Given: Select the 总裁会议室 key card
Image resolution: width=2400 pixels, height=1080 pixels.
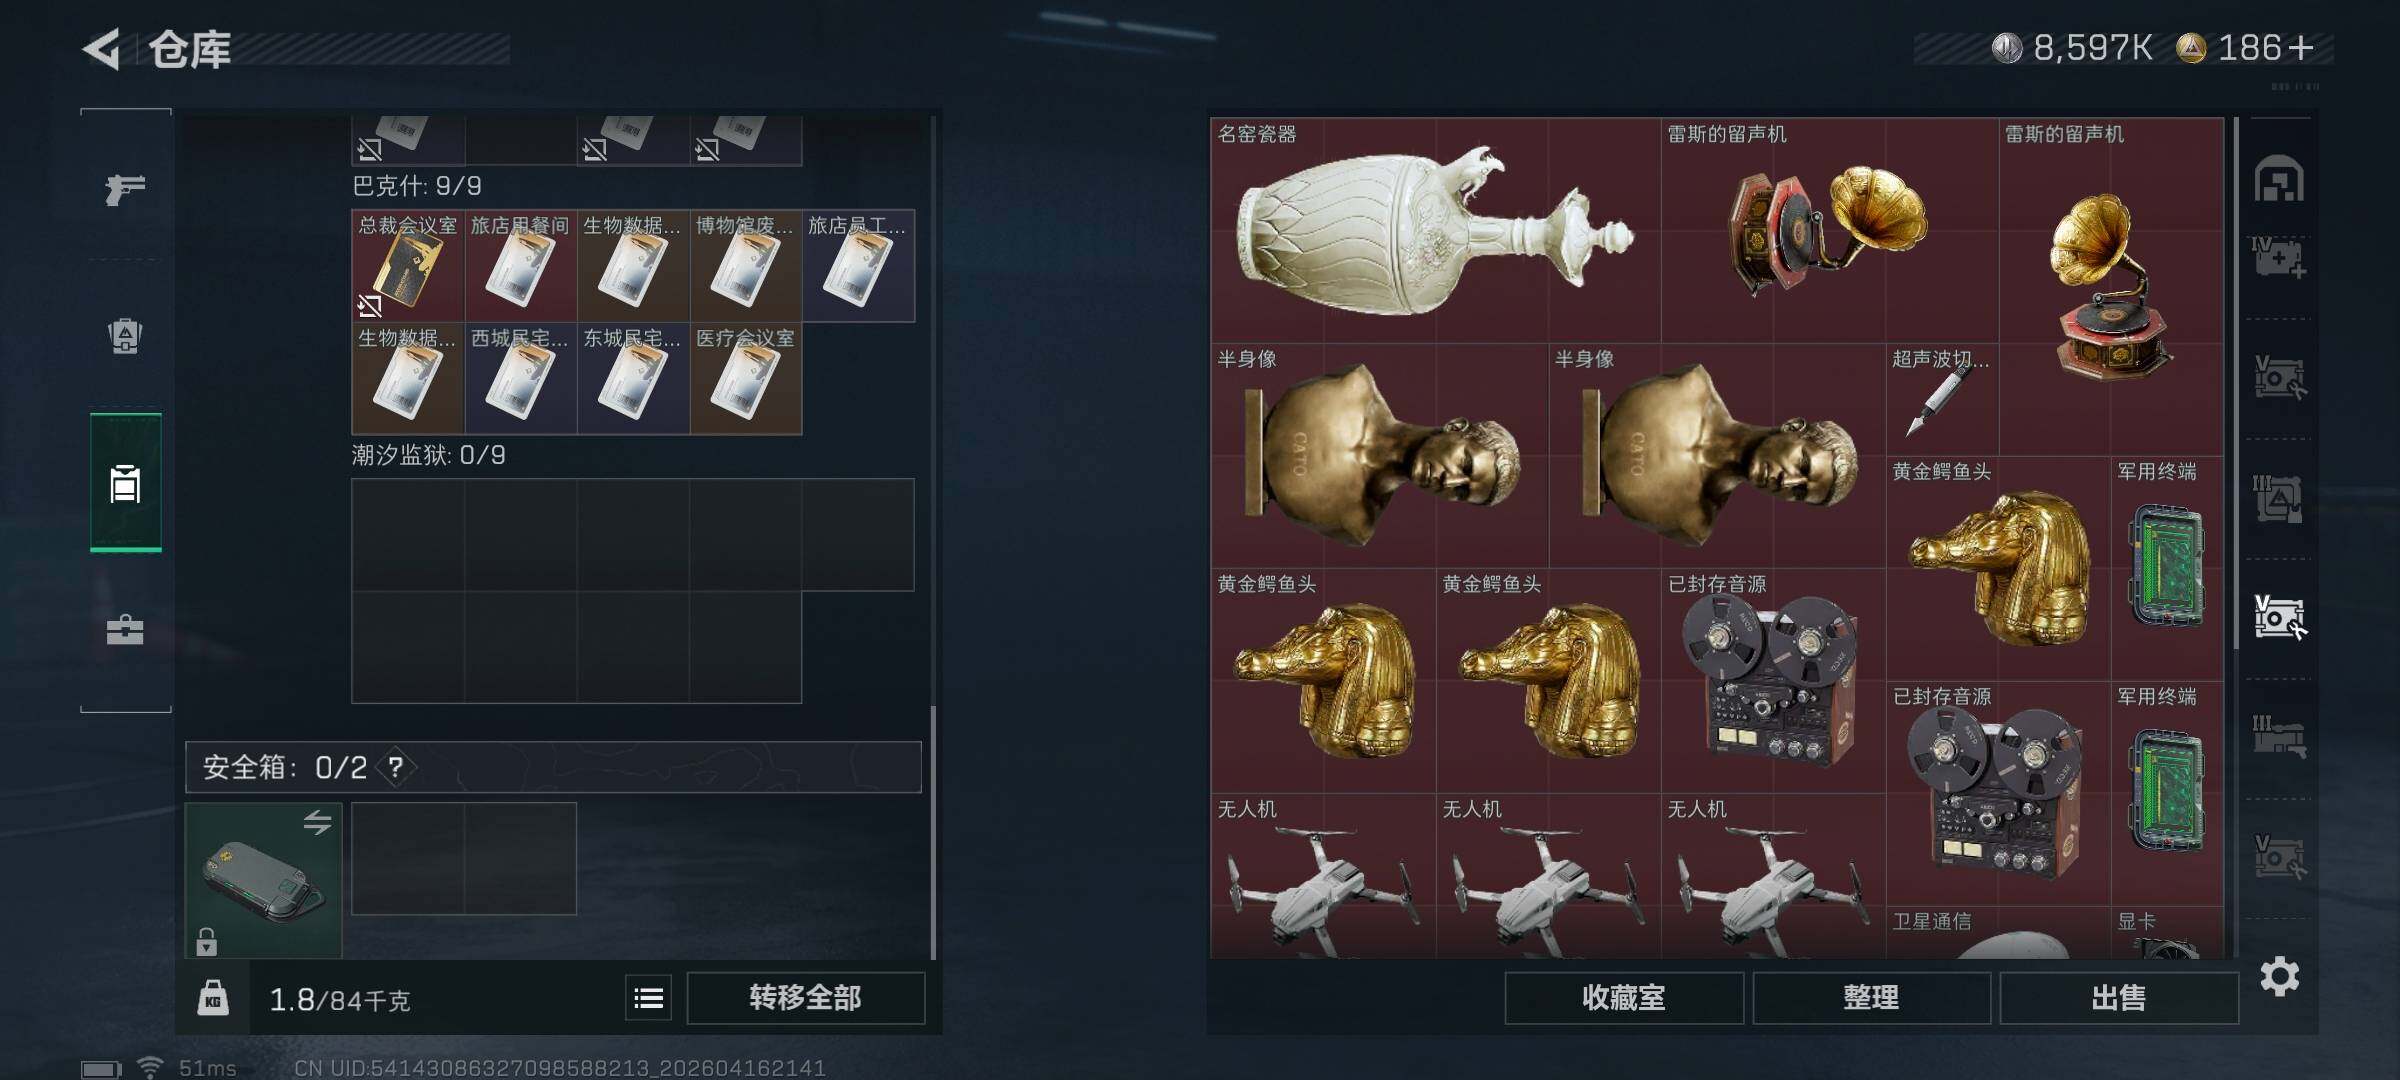Looking at the screenshot, I should [x=408, y=266].
